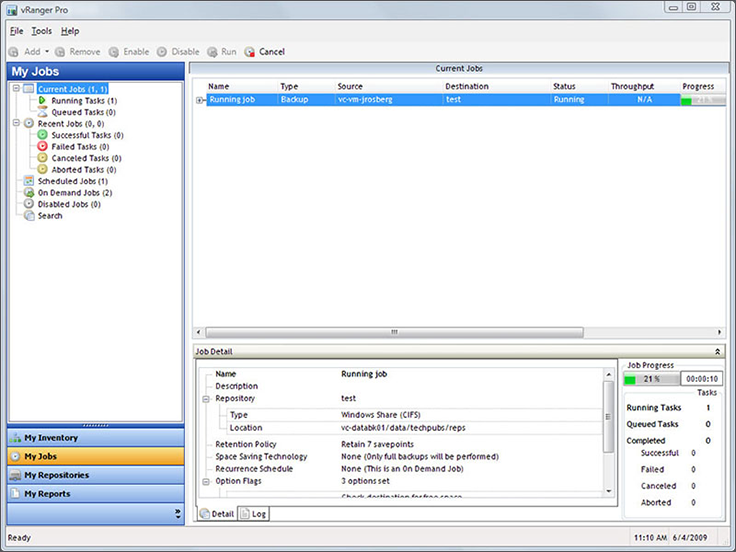The height and width of the screenshot is (552, 736).
Task: Sort by the Destination column header
Action: pyautogui.click(x=467, y=86)
